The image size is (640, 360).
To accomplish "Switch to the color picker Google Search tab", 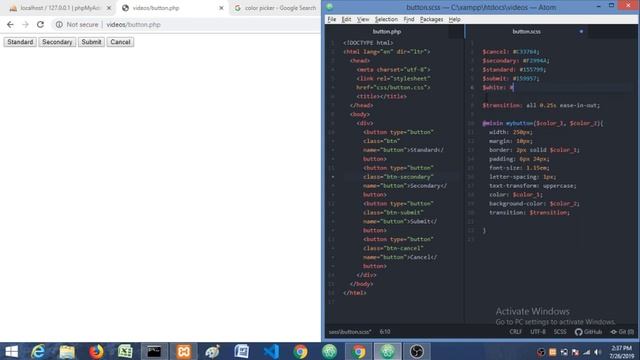I will pyautogui.click(x=277, y=8).
